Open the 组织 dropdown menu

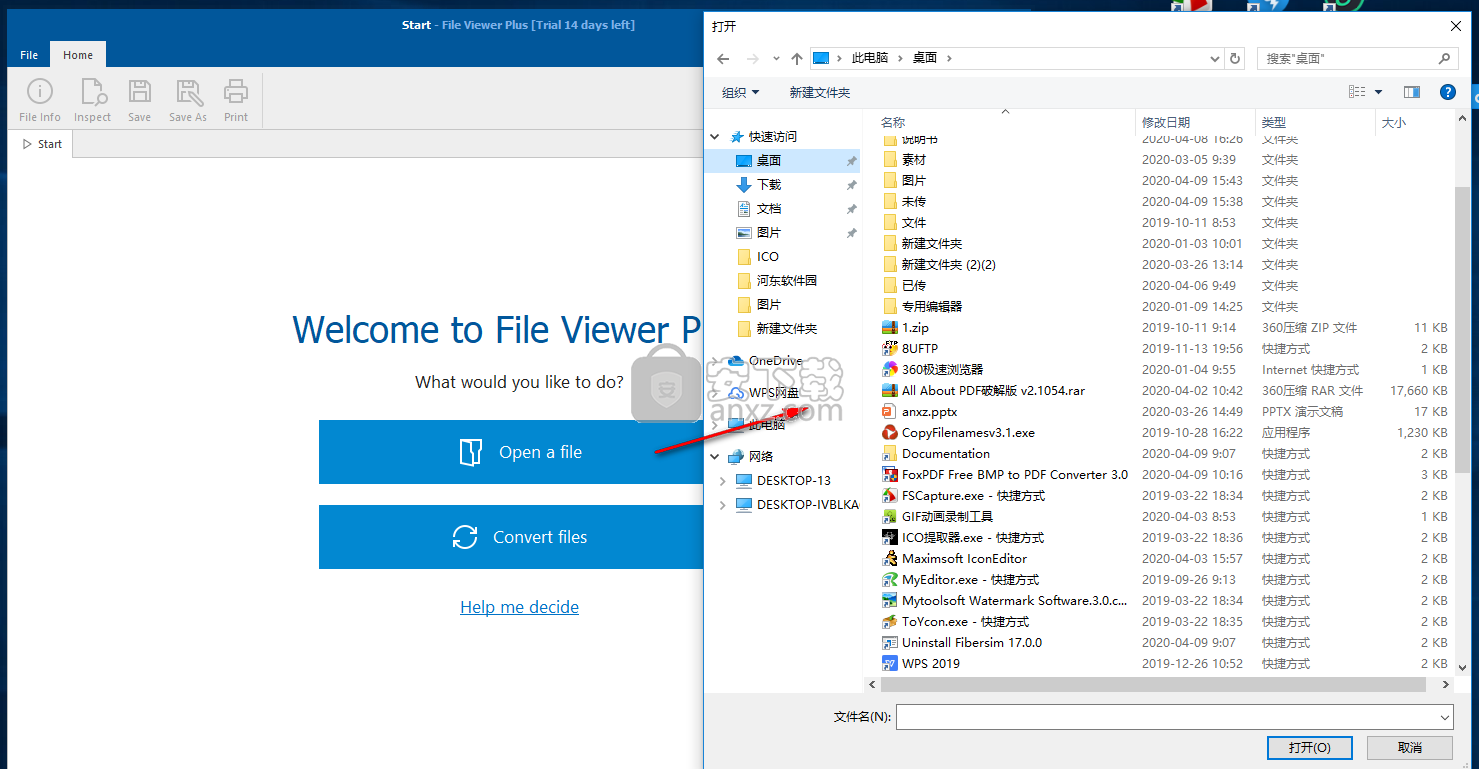(x=741, y=92)
